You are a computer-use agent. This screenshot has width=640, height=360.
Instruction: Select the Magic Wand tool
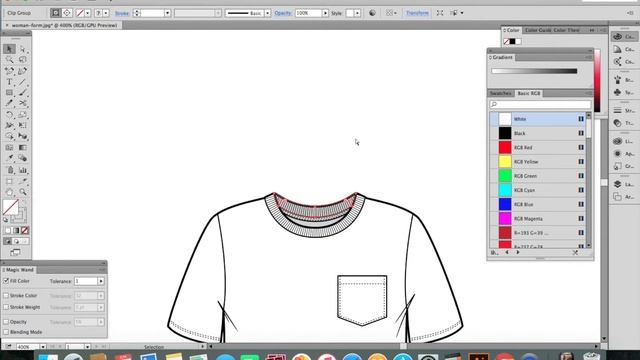[9, 60]
